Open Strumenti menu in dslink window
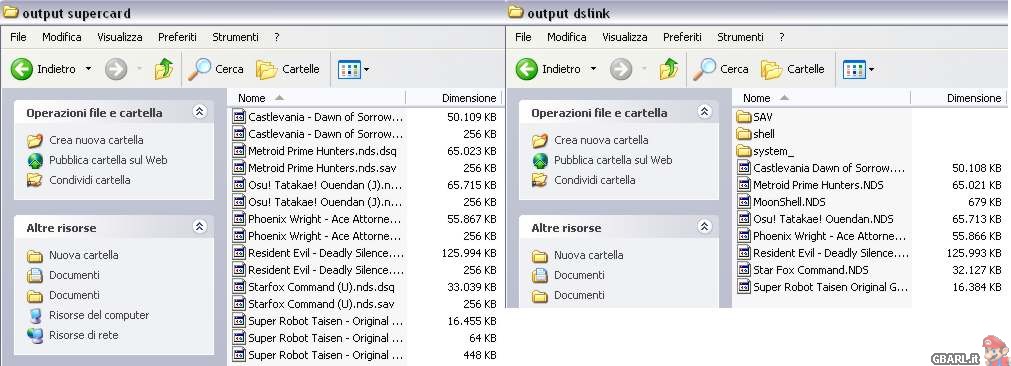 [740, 37]
